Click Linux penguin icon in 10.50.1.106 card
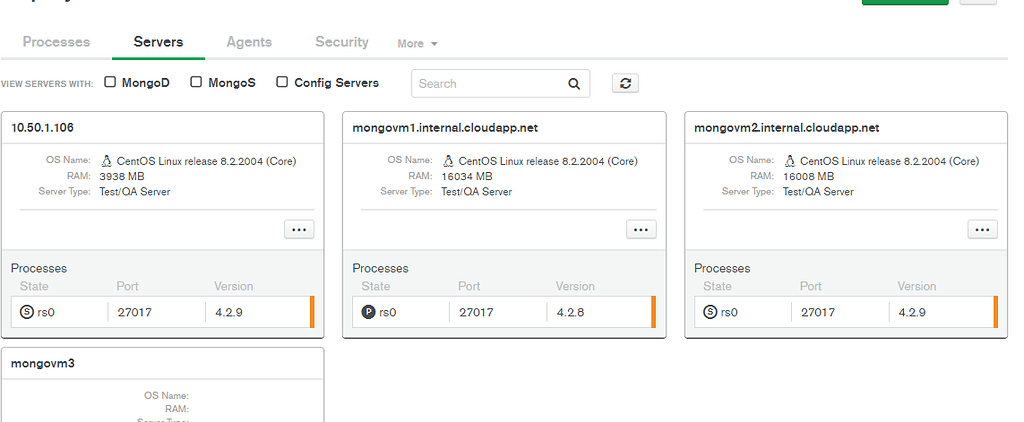 coord(106,161)
